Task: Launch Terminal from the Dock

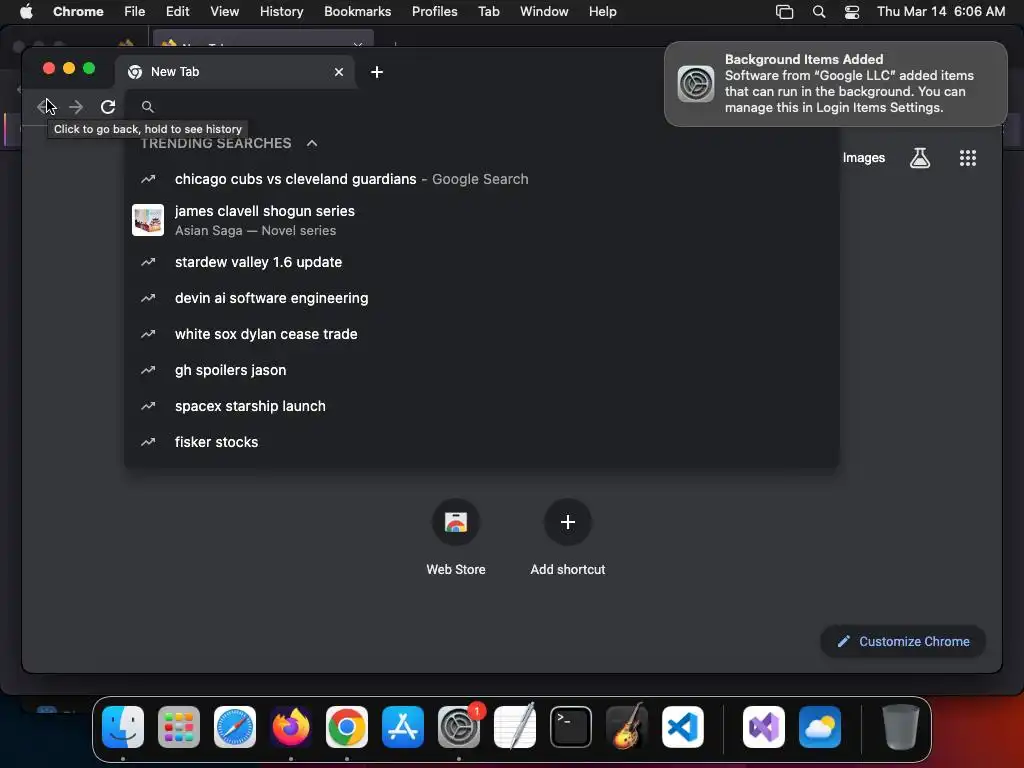Action: click(x=571, y=726)
